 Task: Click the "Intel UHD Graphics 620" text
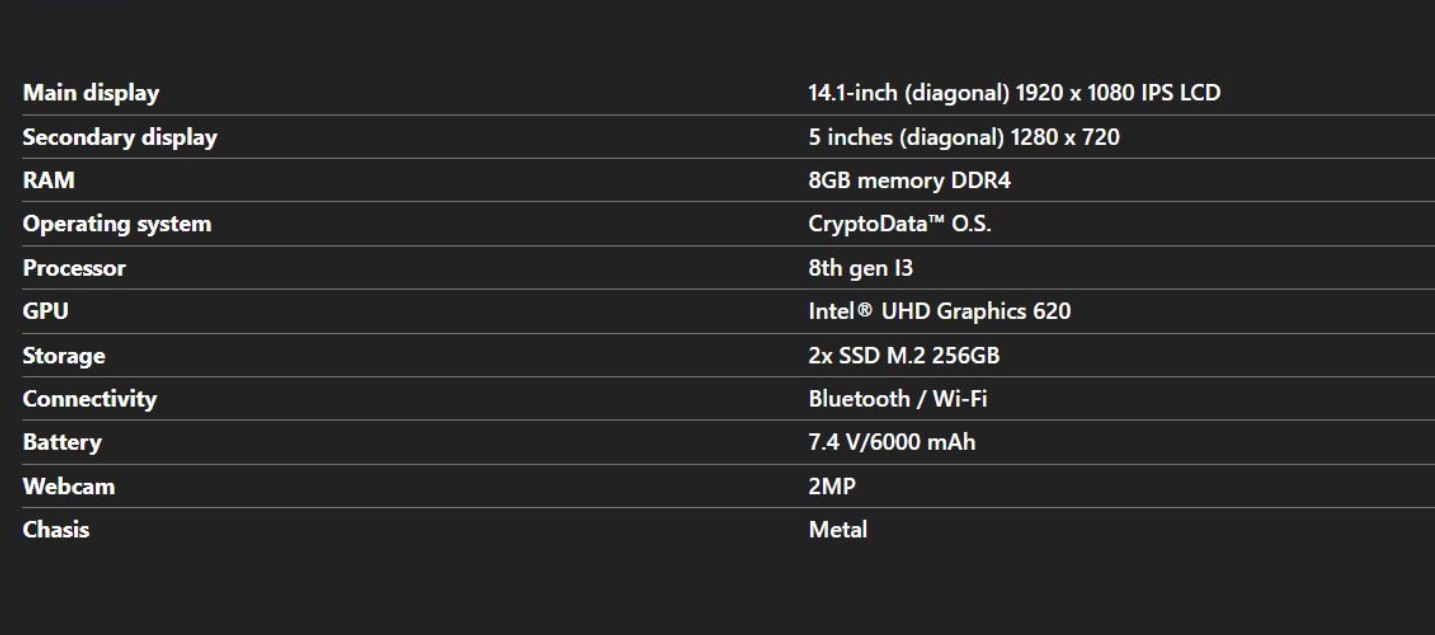point(939,311)
